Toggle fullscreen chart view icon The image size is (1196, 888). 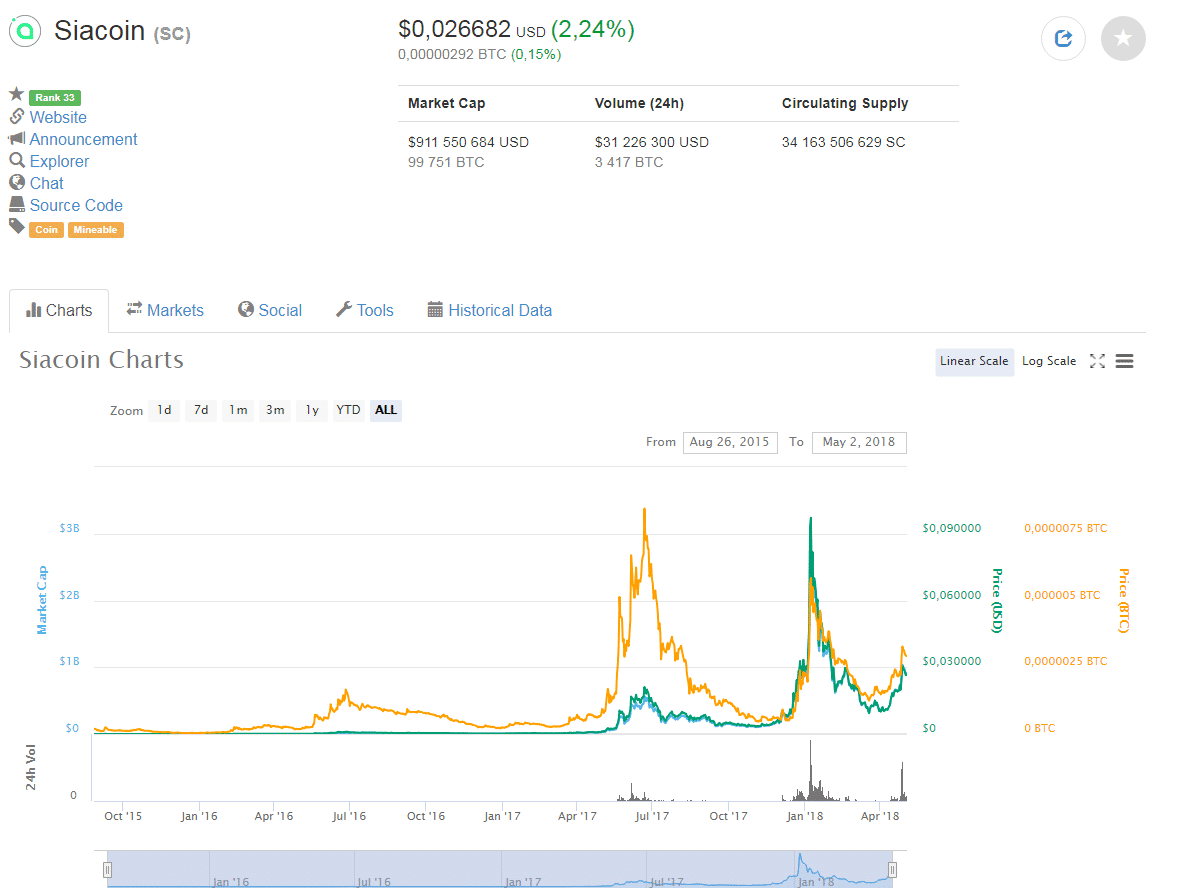(1097, 361)
